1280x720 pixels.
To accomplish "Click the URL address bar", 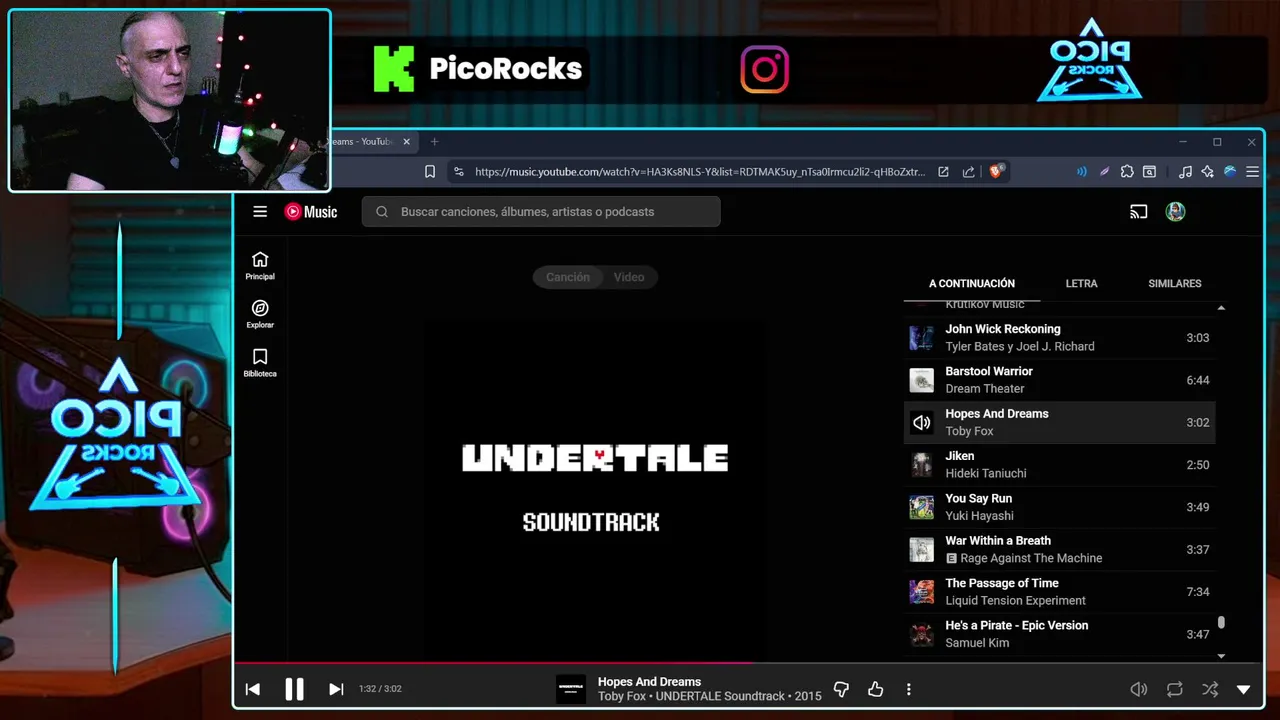I will pos(700,172).
